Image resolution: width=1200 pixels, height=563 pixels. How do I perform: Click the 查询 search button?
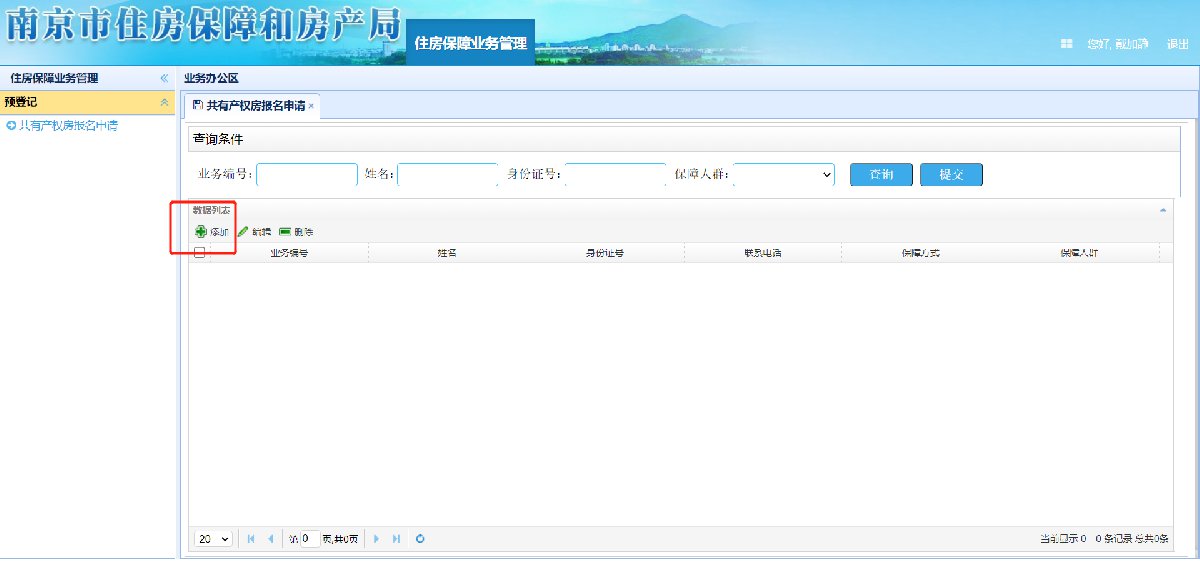(881, 174)
